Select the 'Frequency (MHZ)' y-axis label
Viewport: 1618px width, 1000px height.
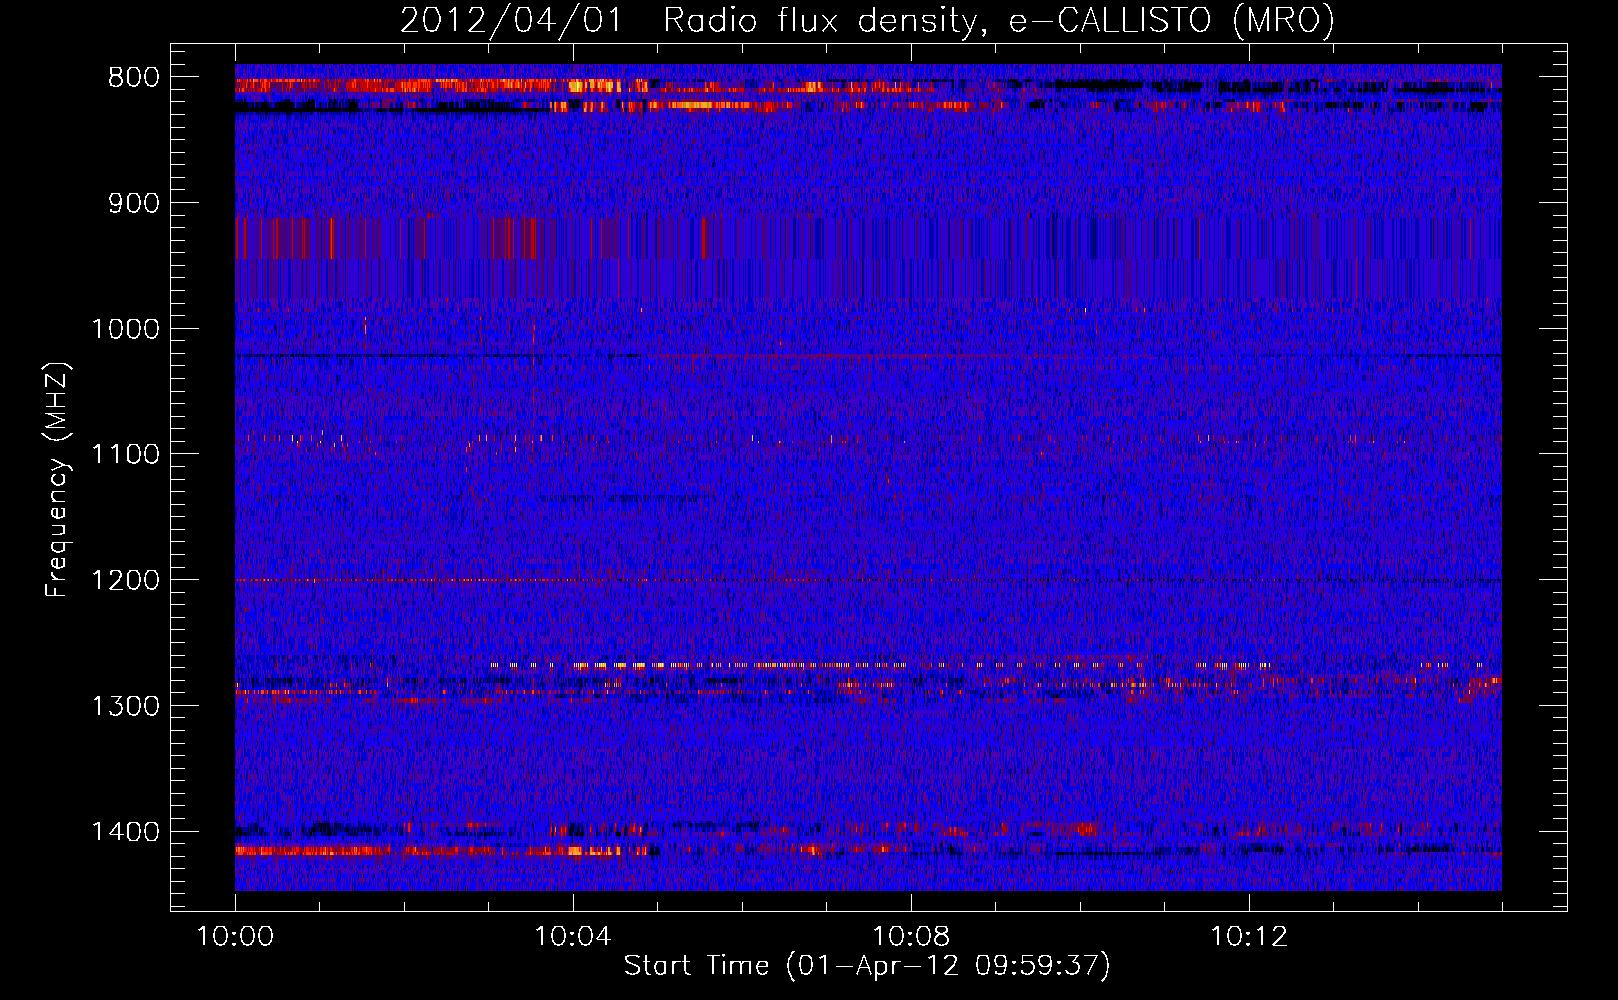[58, 479]
